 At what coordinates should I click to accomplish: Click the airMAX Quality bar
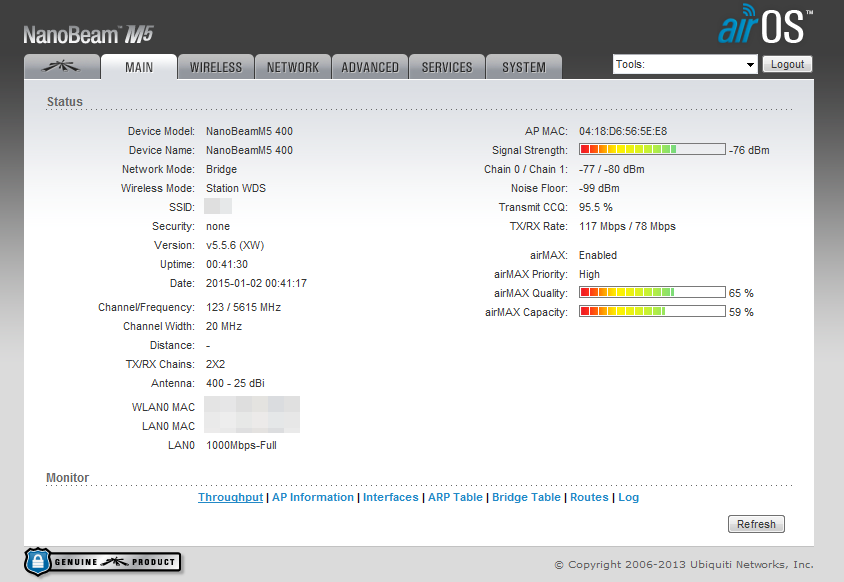pyautogui.click(x=652, y=292)
